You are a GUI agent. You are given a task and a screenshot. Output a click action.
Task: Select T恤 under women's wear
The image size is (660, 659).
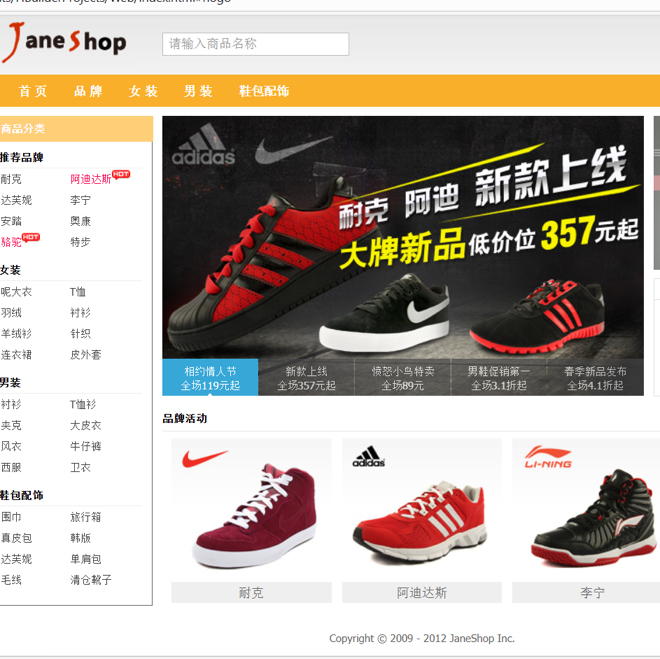(x=78, y=292)
